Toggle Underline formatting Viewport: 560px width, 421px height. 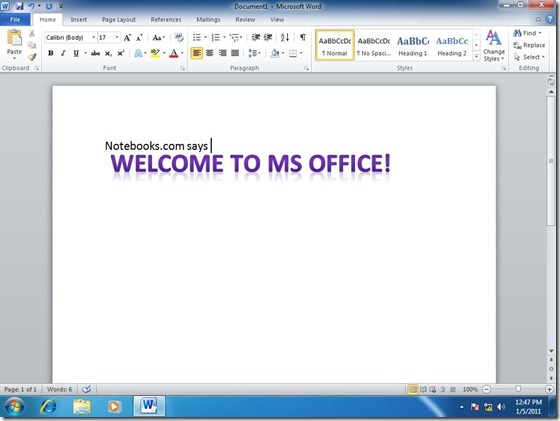point(76,53)
